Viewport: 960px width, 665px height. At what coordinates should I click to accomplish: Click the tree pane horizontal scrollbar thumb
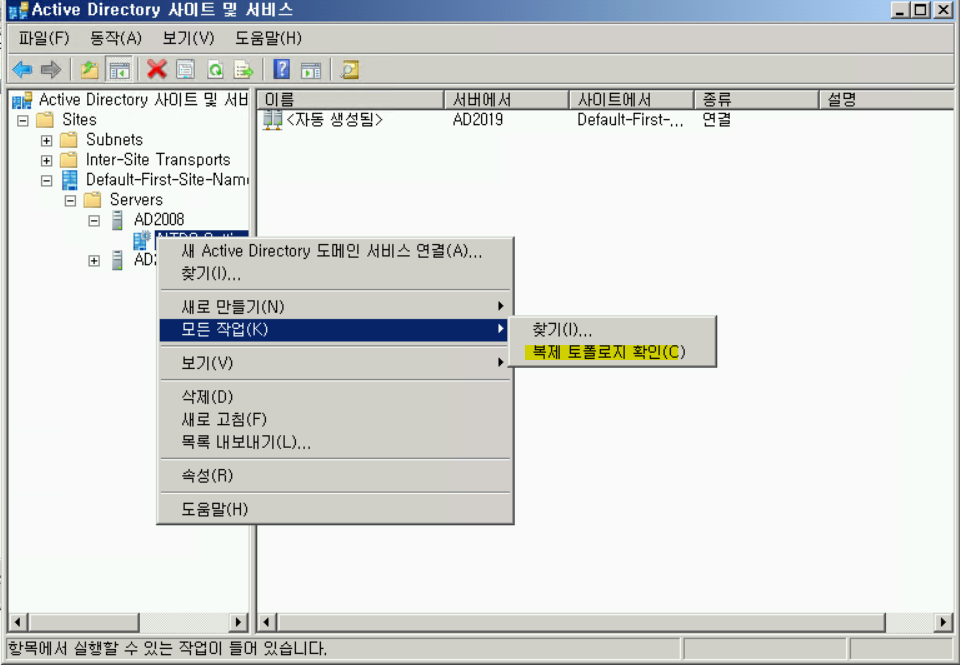[83, 622]
